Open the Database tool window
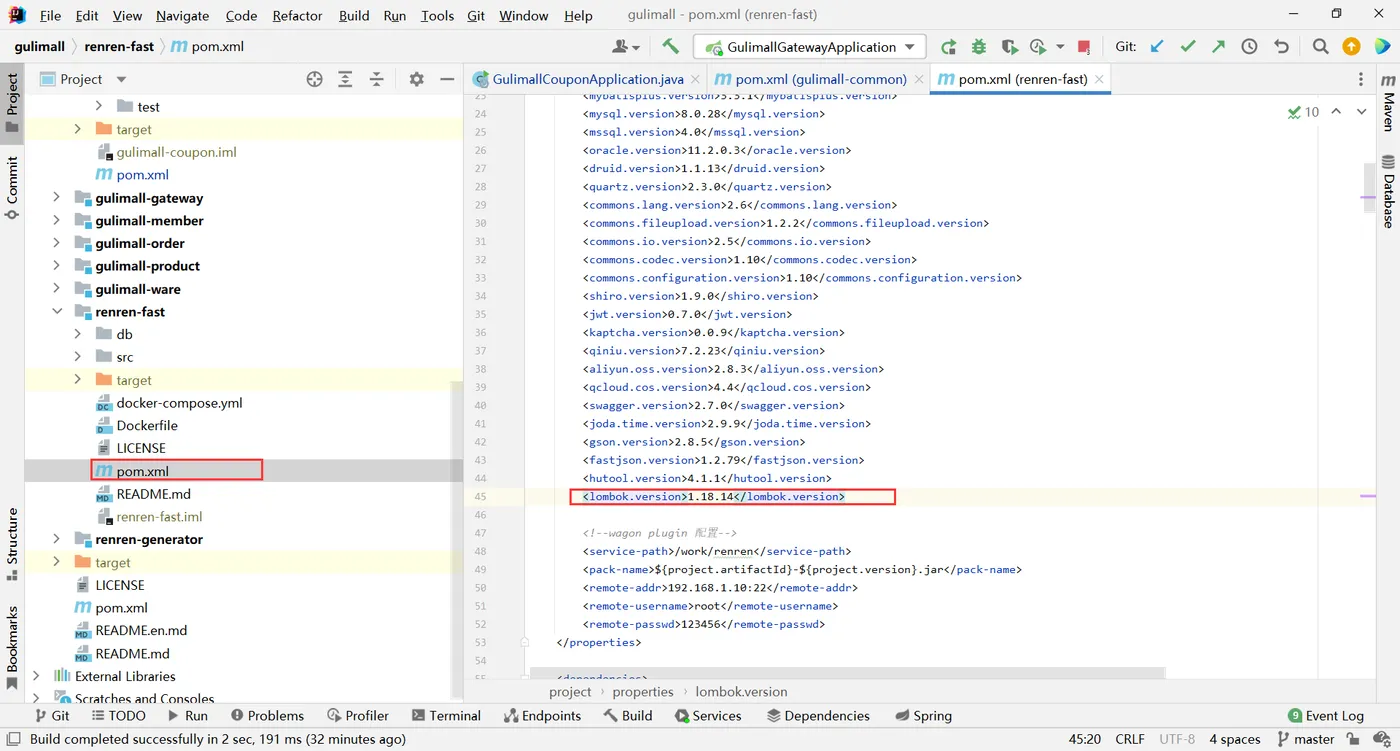This screenshot has height=751, width=1400. click(x=1388, y=191)
